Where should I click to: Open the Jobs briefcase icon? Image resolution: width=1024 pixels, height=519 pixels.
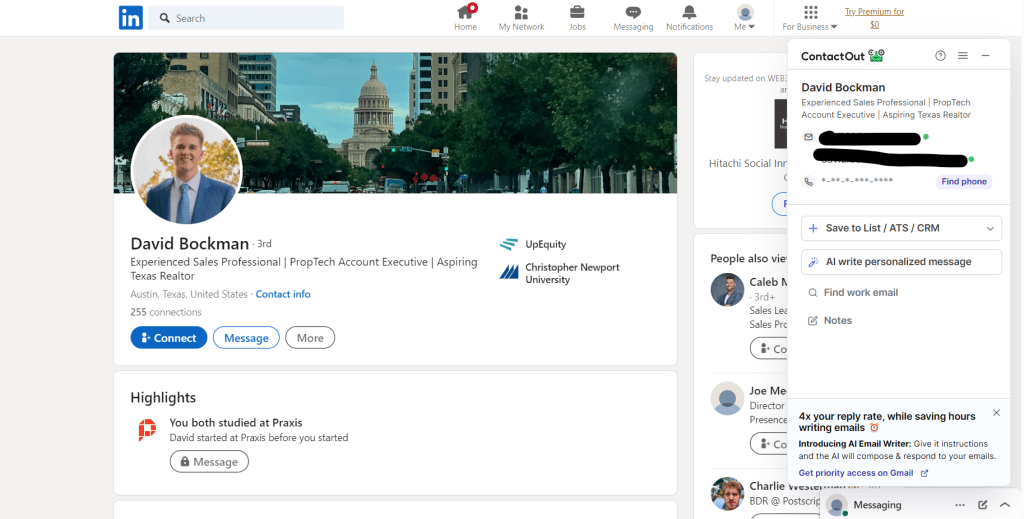[x=577, y=13]
